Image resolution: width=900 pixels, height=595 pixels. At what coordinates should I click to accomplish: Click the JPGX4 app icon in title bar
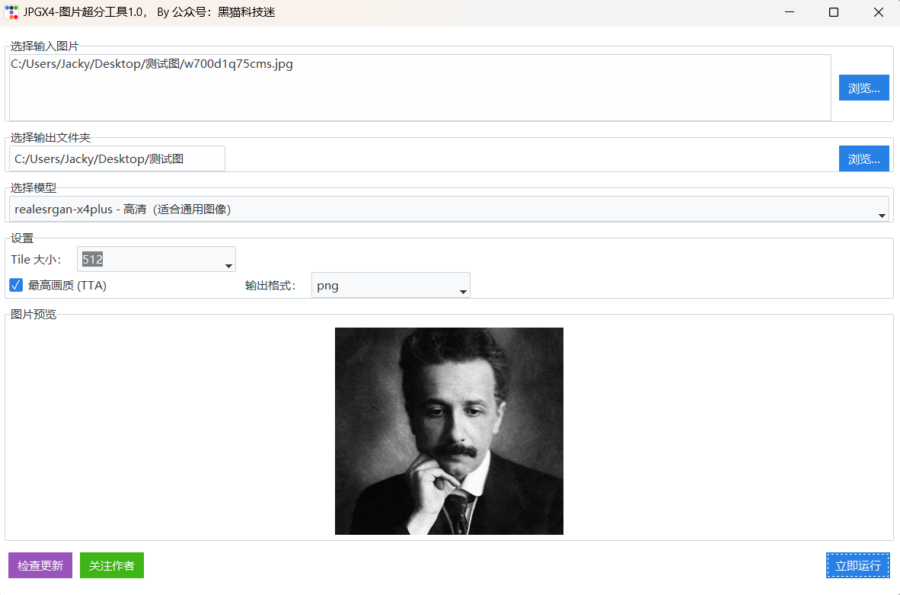pos(11,12)
